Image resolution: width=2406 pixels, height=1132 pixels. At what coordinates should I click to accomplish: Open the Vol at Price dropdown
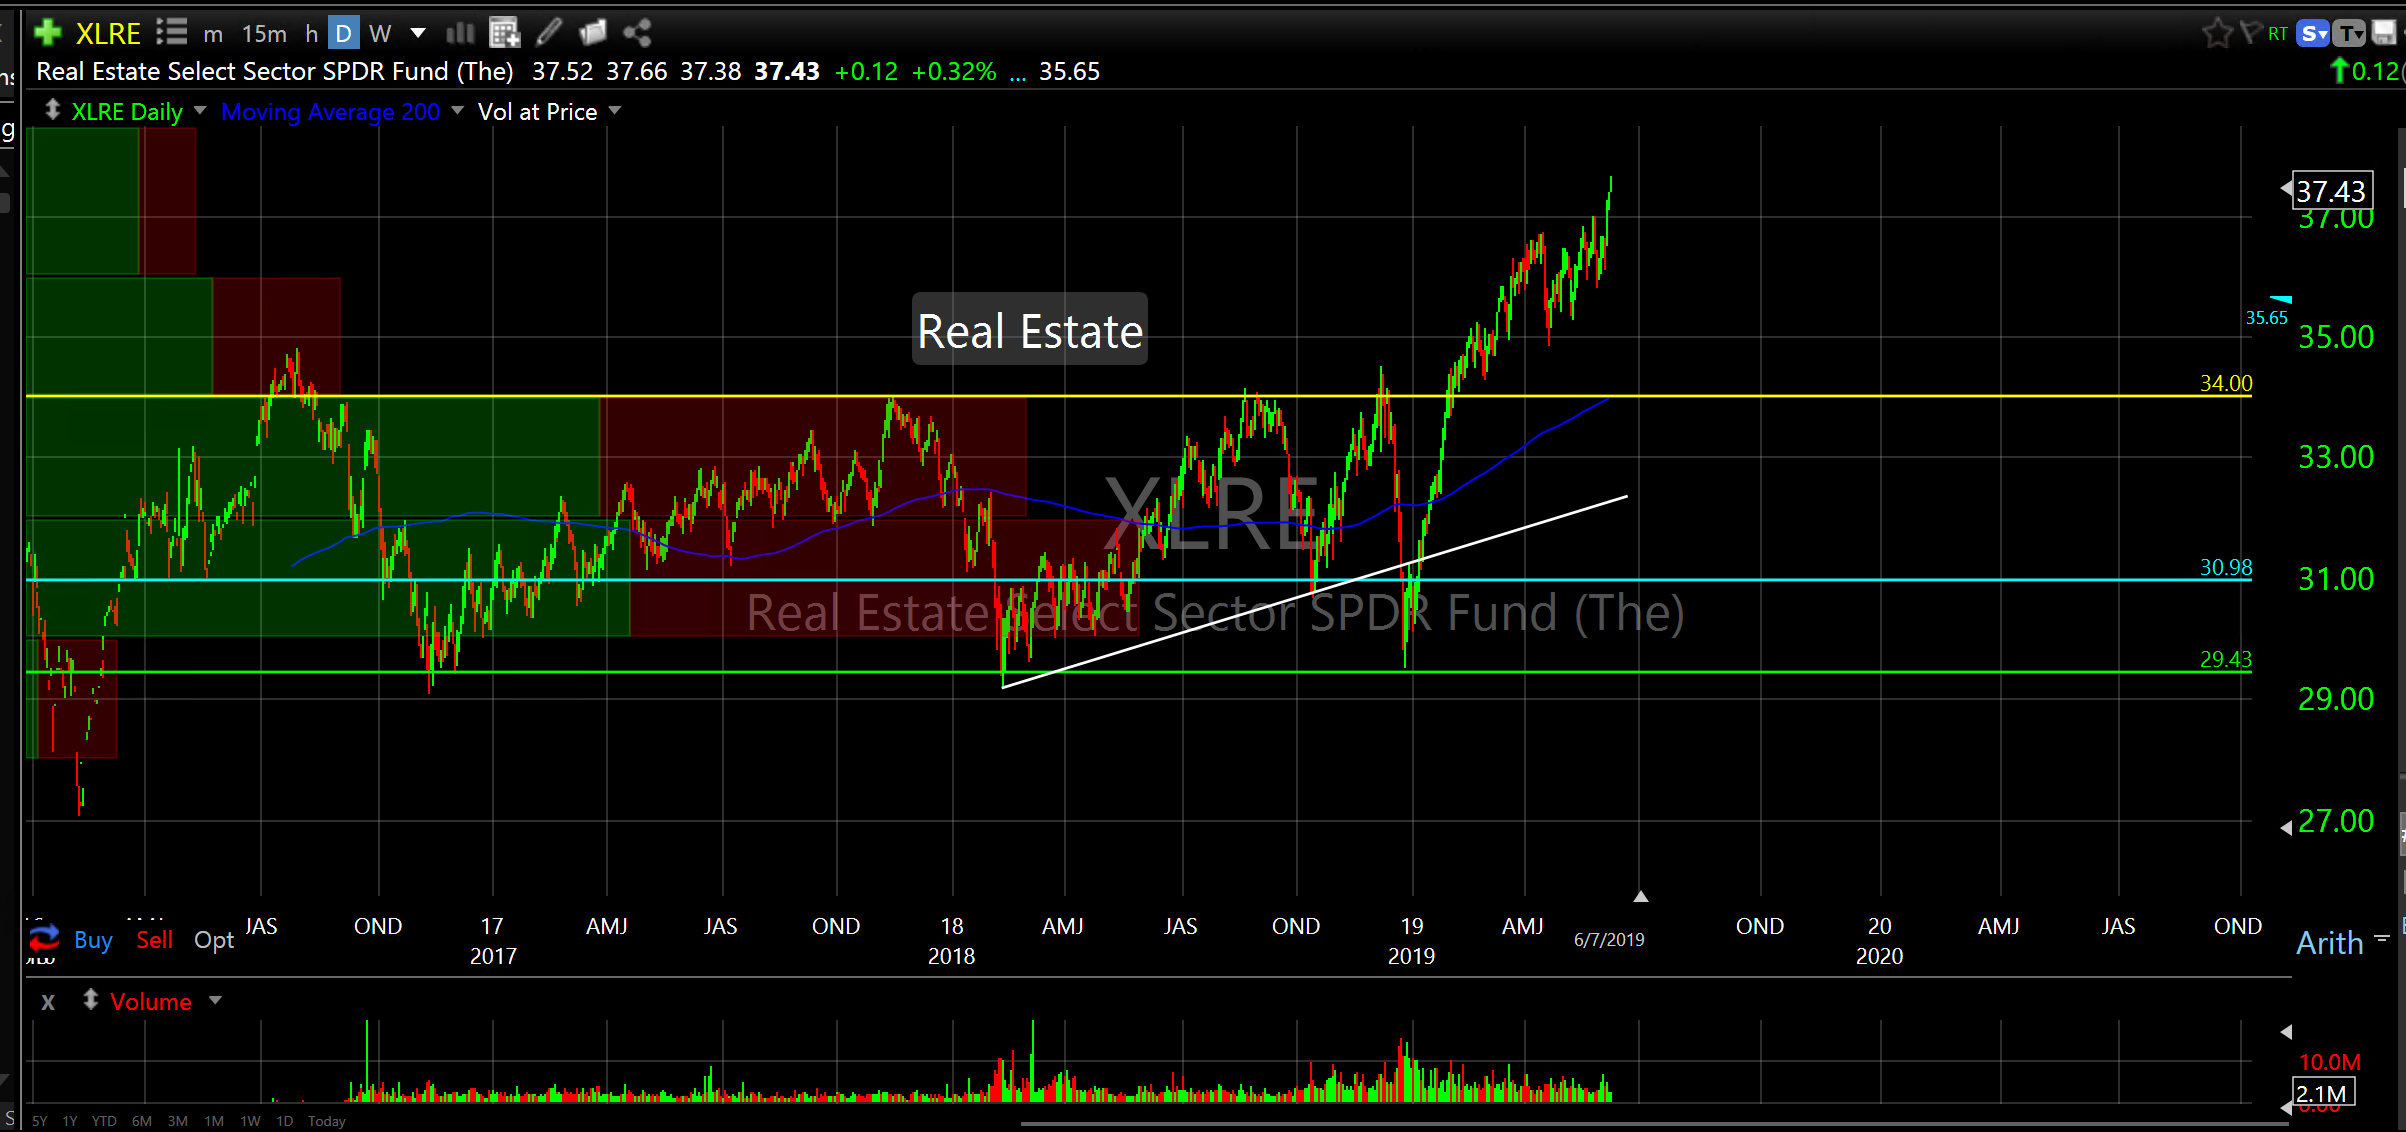coord(615,111)
